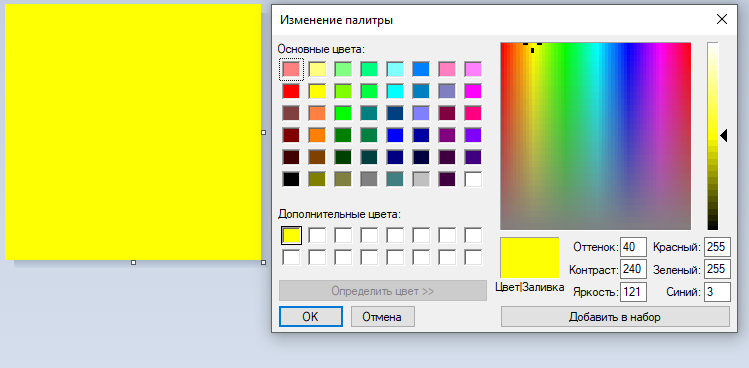Select the navy swatch in fifth row

coord(395,157)
